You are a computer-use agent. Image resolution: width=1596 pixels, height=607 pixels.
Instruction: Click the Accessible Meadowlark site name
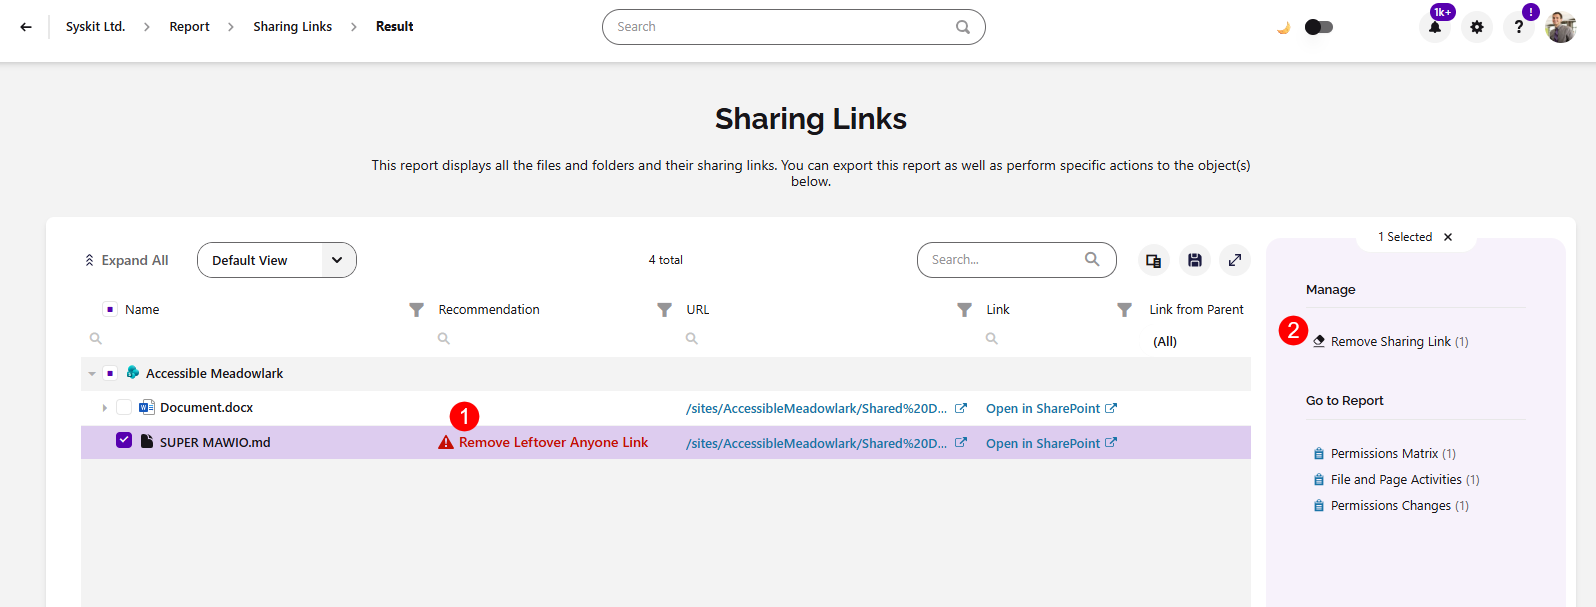click(x=214, y=373)
